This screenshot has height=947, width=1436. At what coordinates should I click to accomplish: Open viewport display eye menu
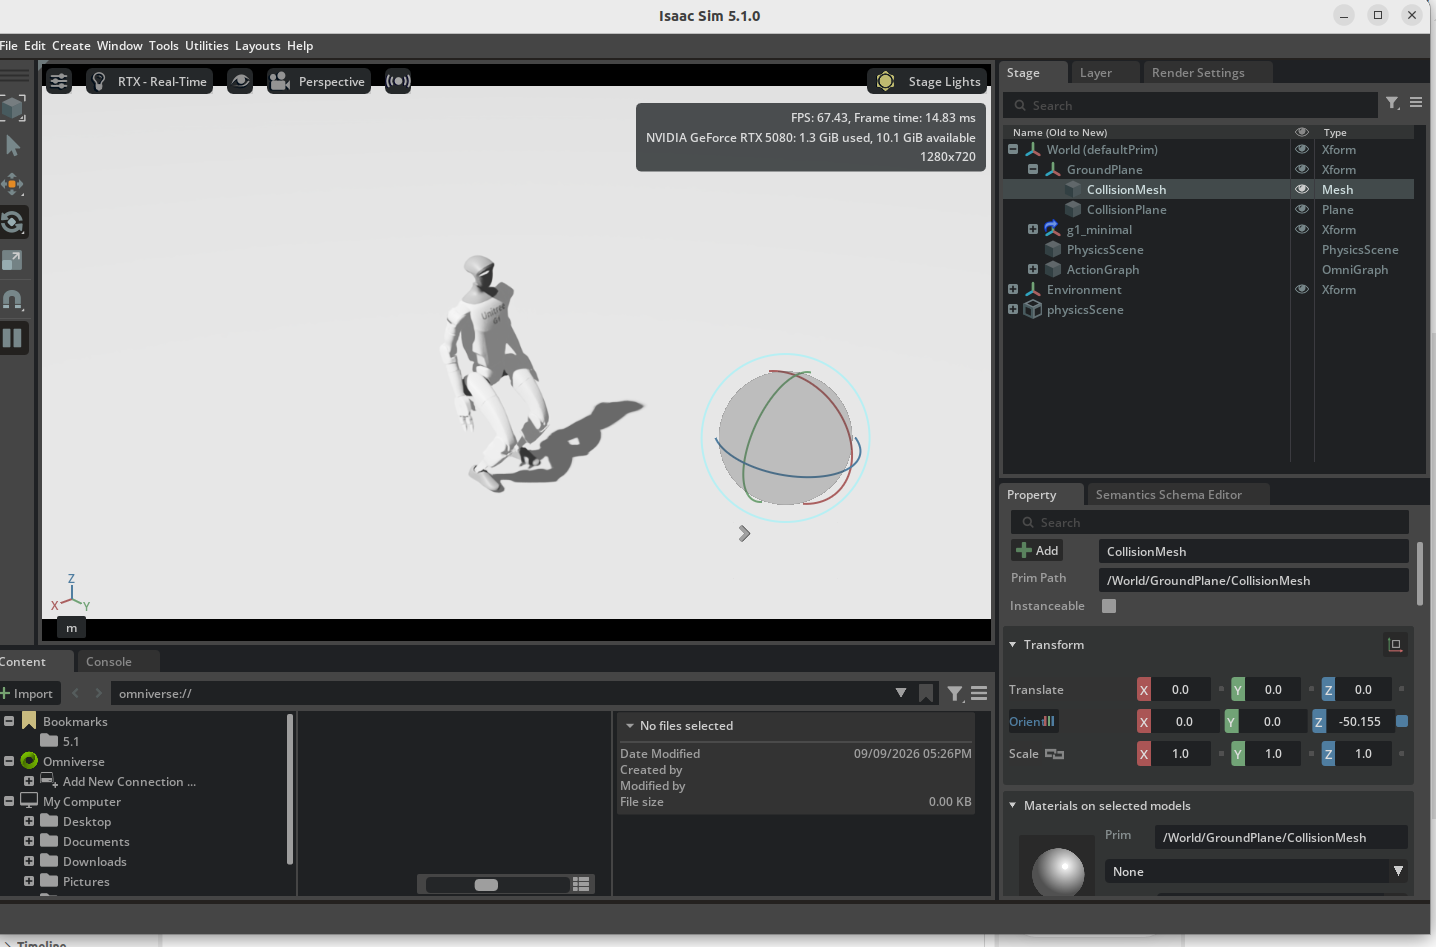click(x=240, y=81)
